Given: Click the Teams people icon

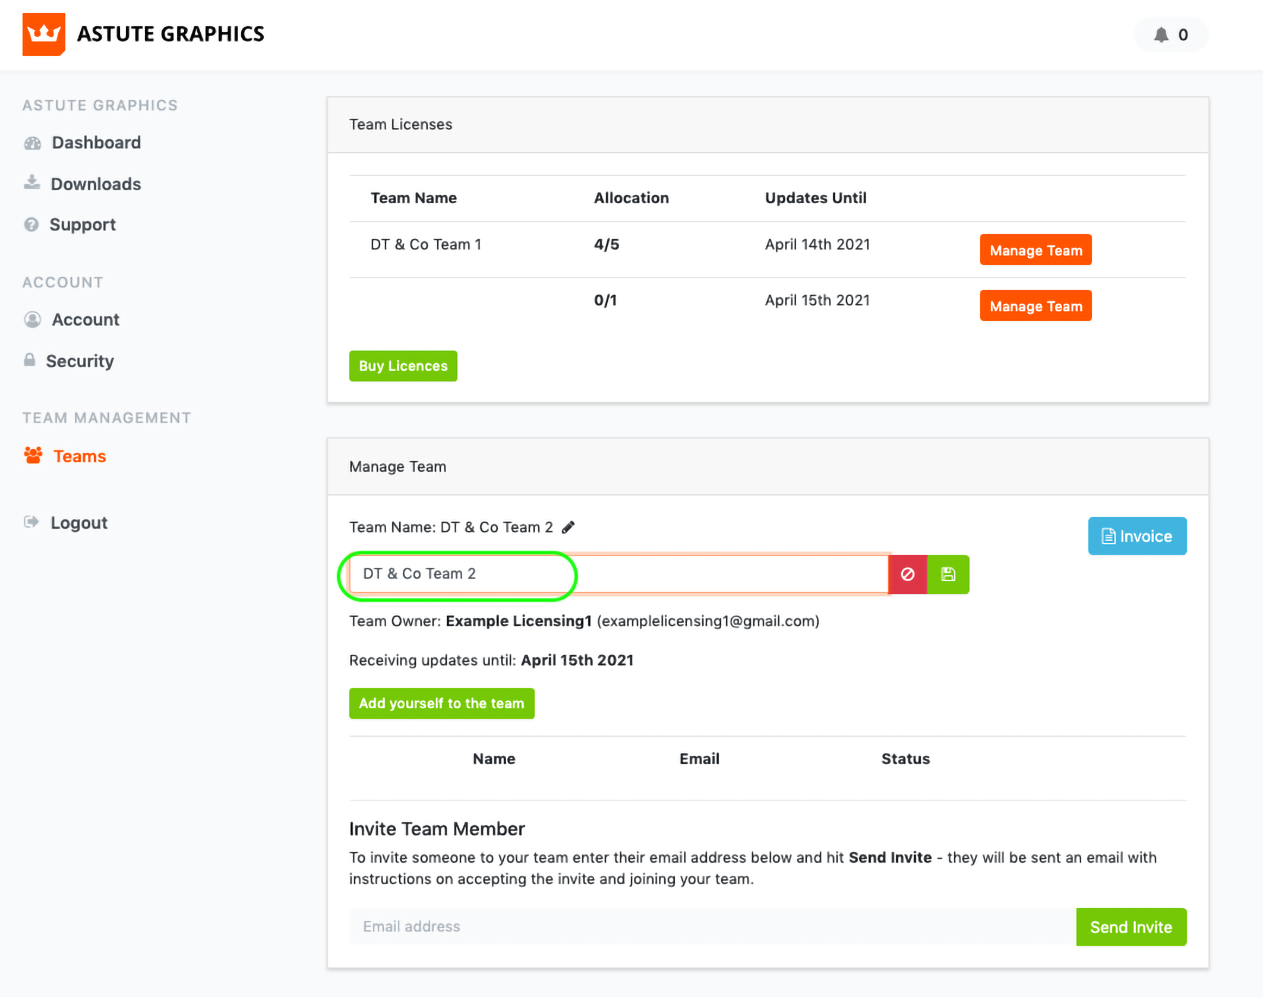Looking at the screenshot, I should pos(33,456).
